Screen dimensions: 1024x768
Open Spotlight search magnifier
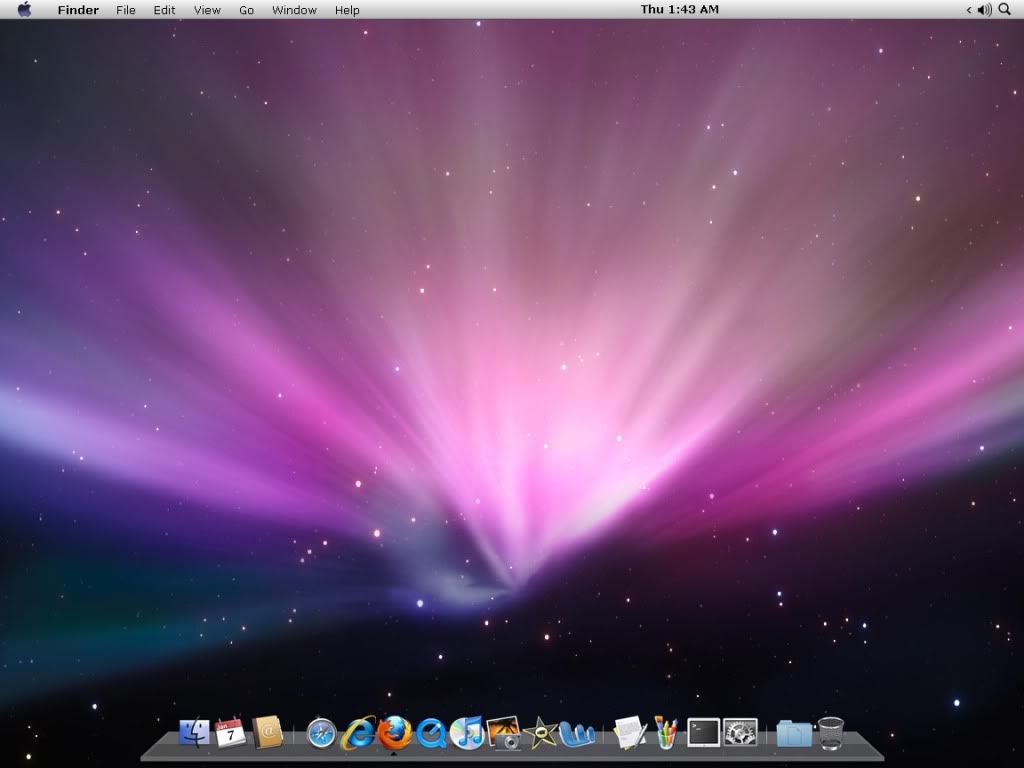pyautogui.click(x=1005, y=9)
